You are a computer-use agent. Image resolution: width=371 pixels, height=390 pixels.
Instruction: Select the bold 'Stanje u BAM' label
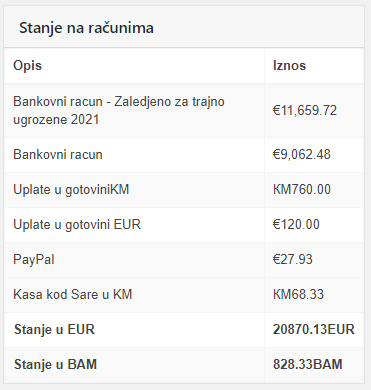pos(55,364)
